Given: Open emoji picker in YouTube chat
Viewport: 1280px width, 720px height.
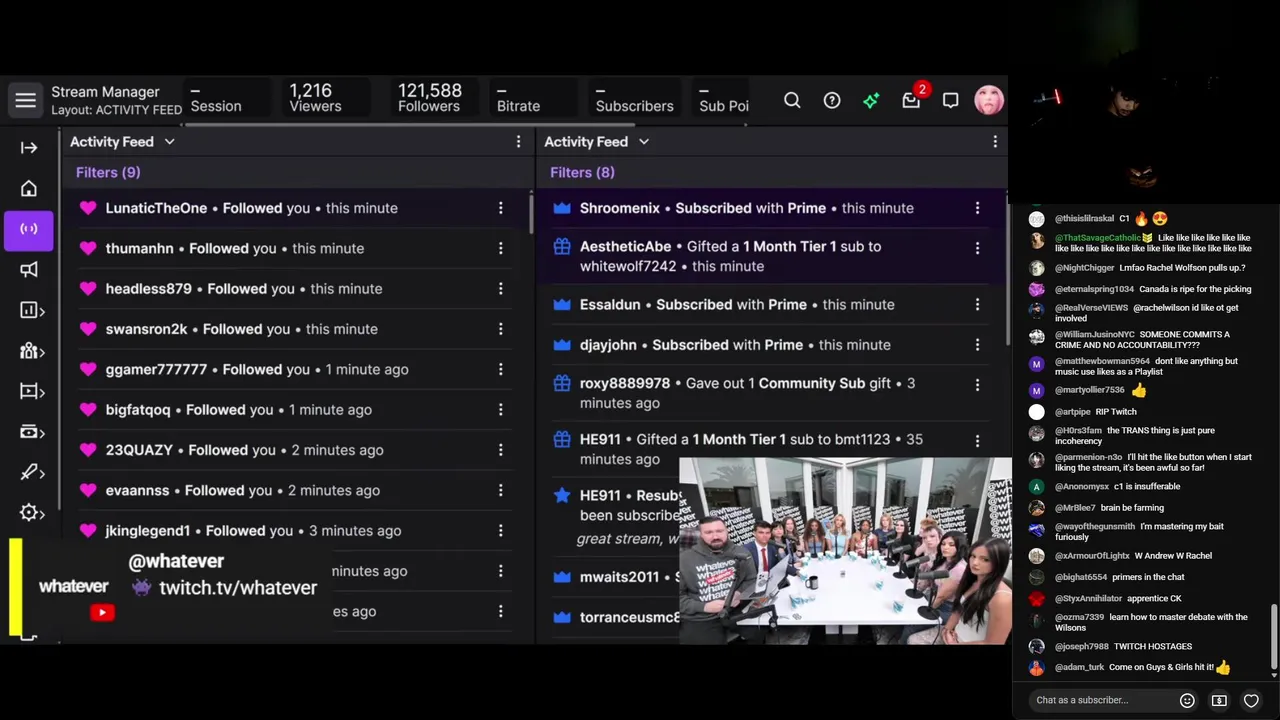Looking at the screenshot, I should (x=1187, y=700).
